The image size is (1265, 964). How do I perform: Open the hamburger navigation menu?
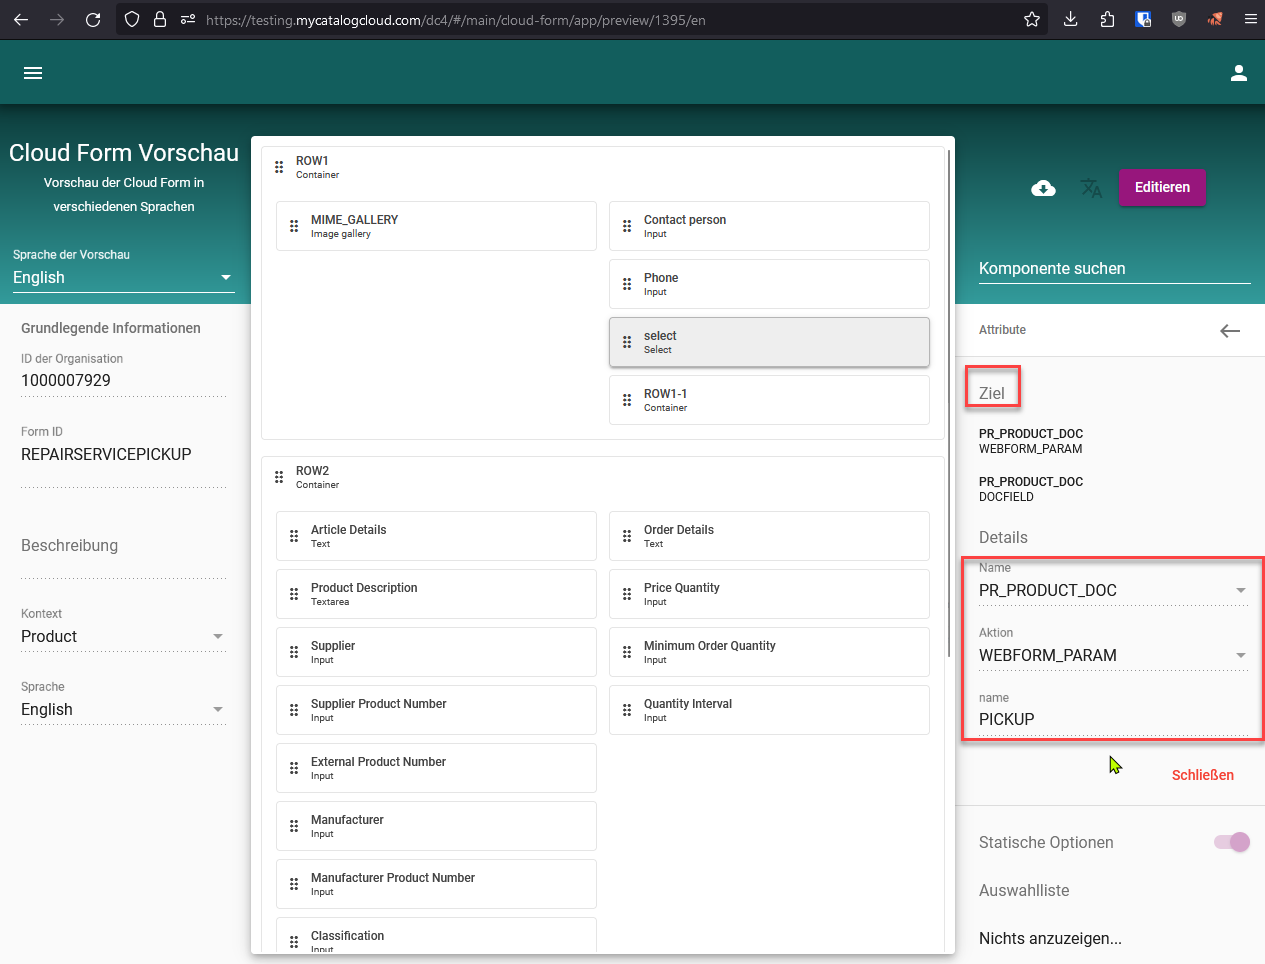[33, 73]
